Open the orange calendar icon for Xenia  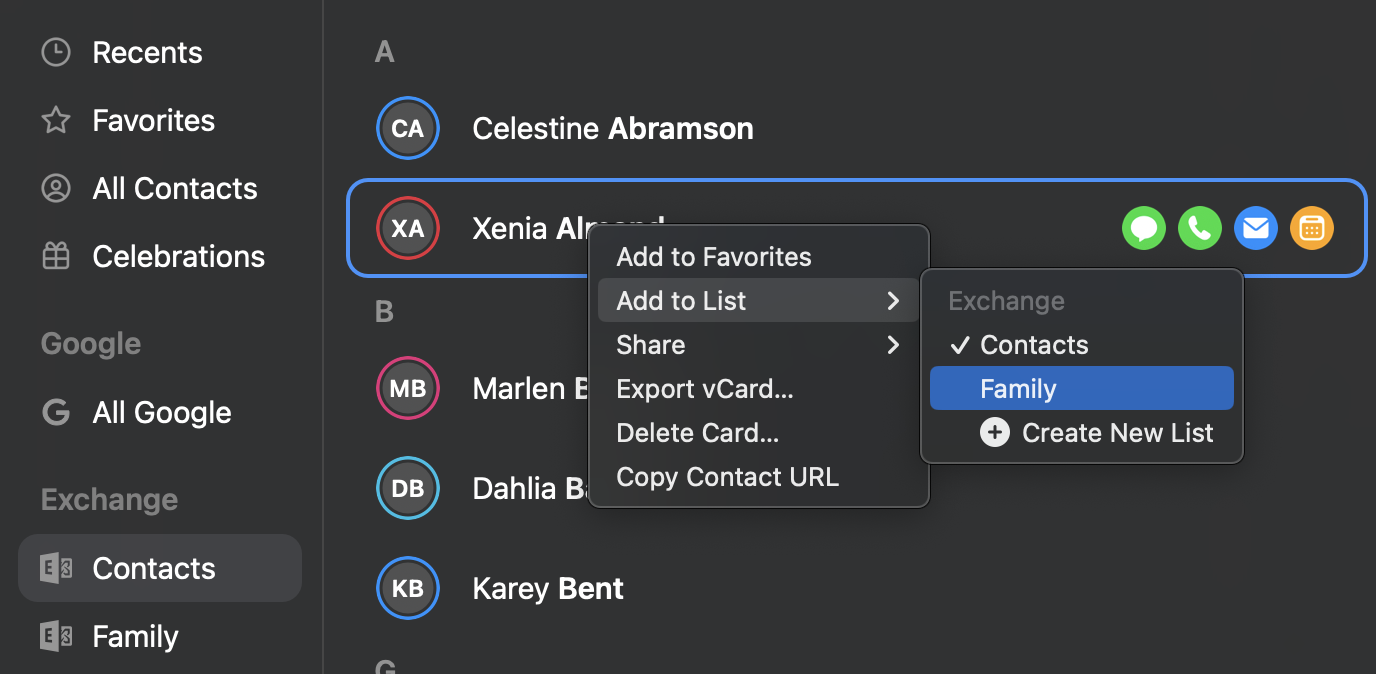pyautogui.click(x=1312, y=228)
